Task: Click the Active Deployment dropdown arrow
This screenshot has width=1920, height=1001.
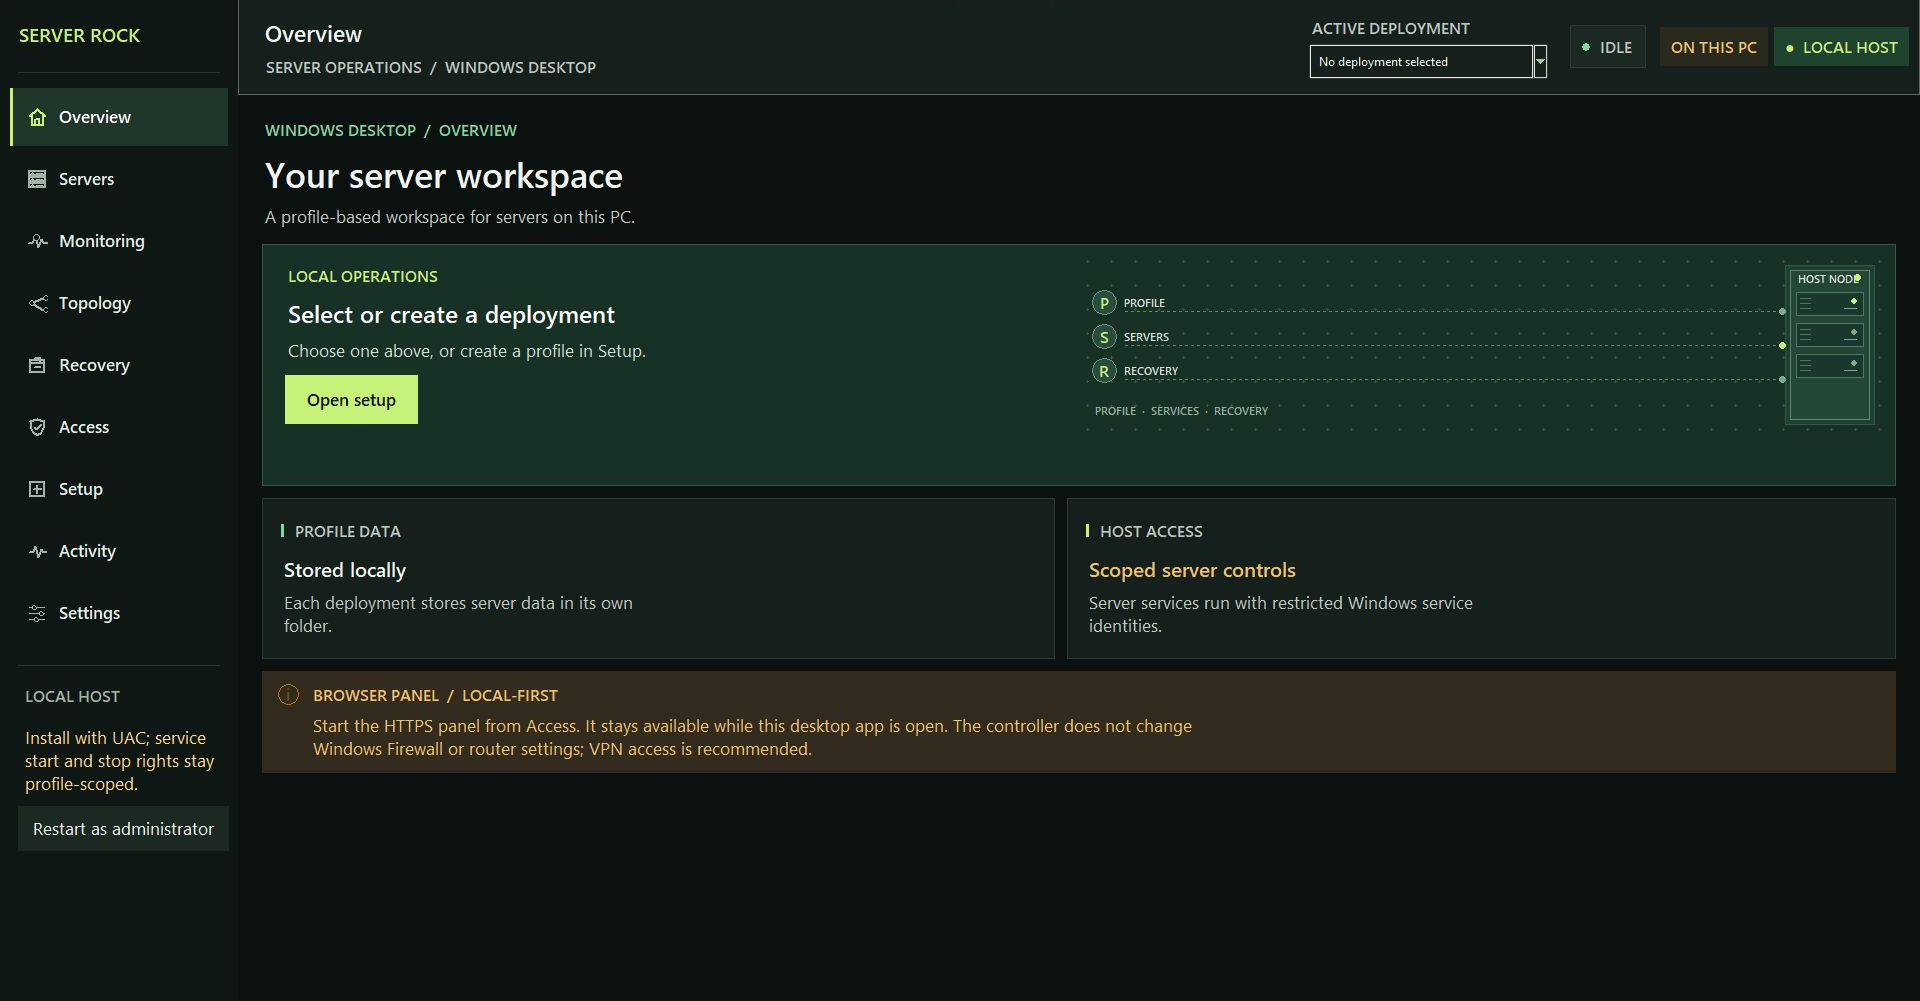Action: pos(1540,61)
